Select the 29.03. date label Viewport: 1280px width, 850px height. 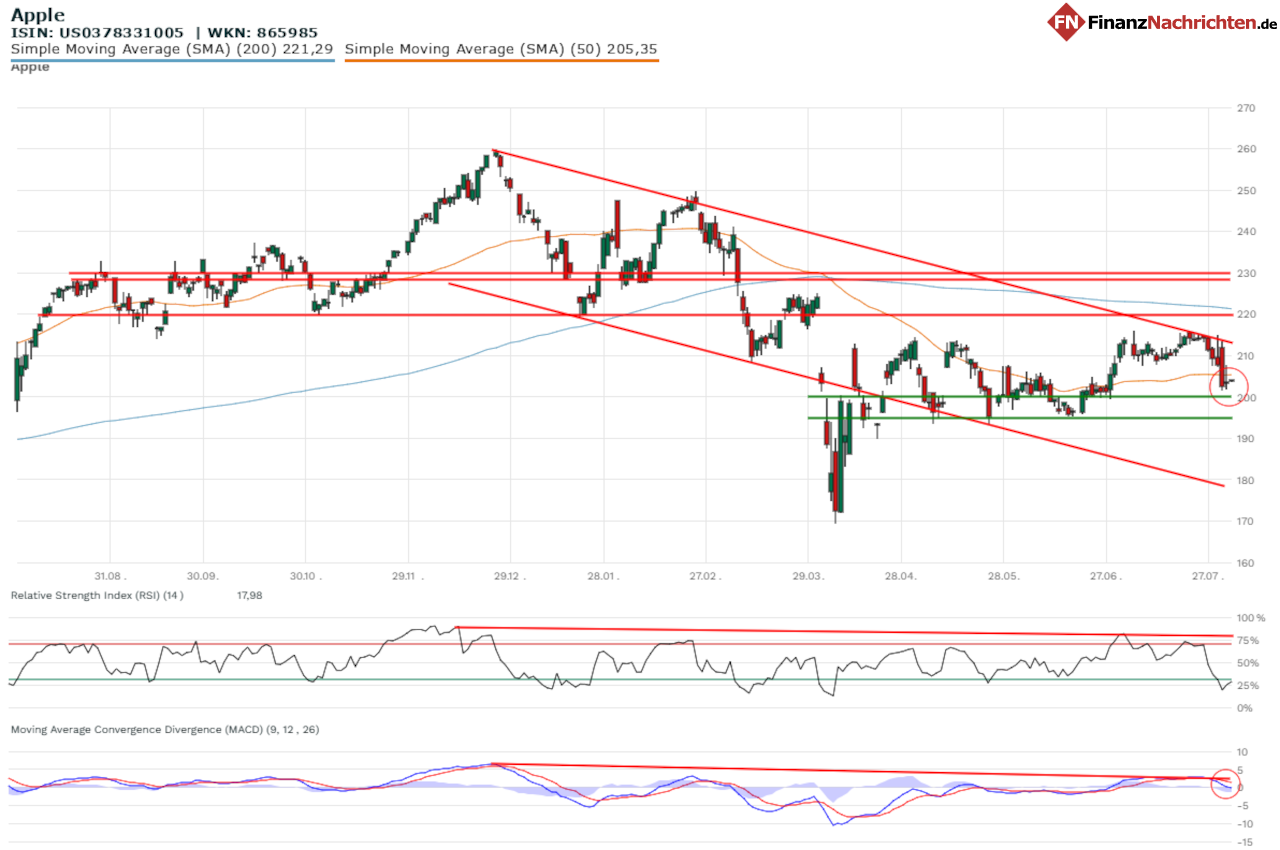(808, 576)
